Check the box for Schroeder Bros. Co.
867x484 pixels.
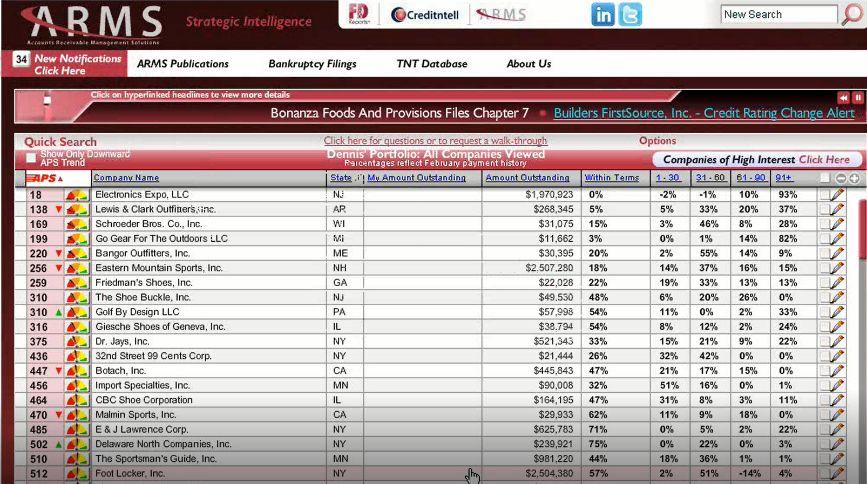tap(824, 224)
